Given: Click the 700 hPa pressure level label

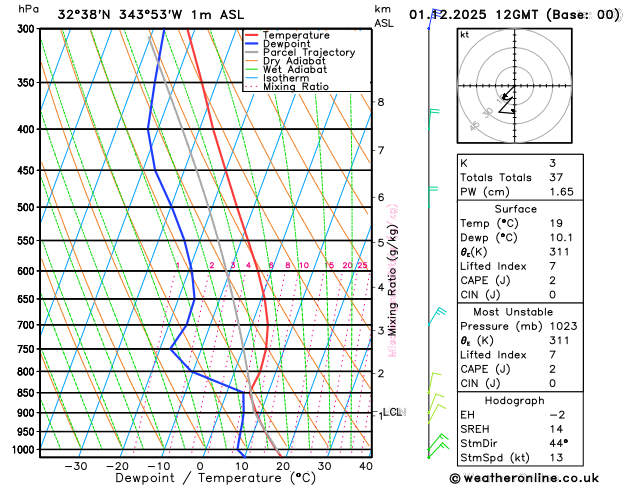Looking at the screenshot, I should pyautogui.click(x=28, y=325).
